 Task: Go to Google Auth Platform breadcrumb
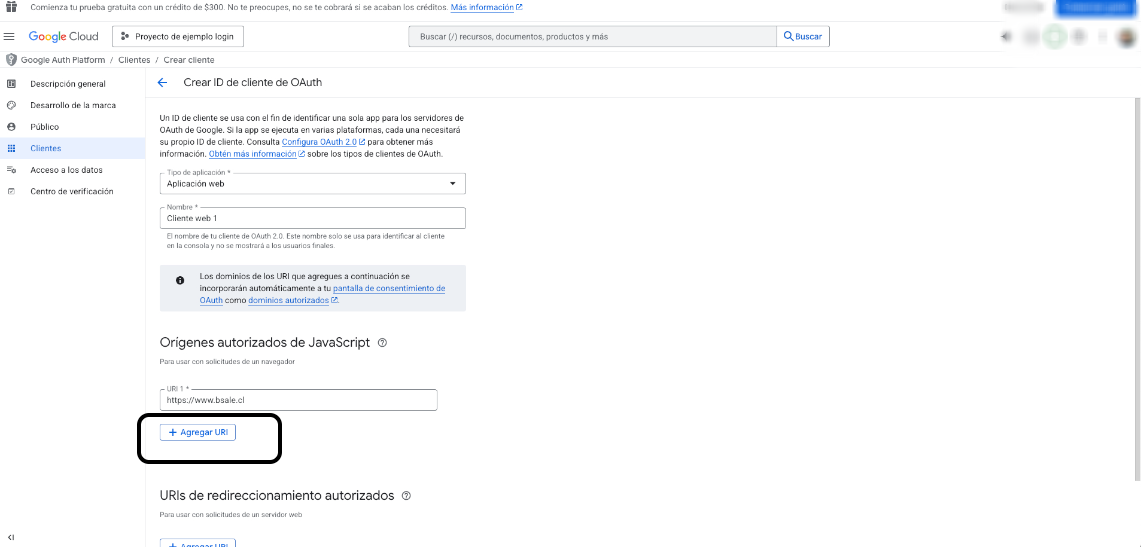(x=63, y=60)
